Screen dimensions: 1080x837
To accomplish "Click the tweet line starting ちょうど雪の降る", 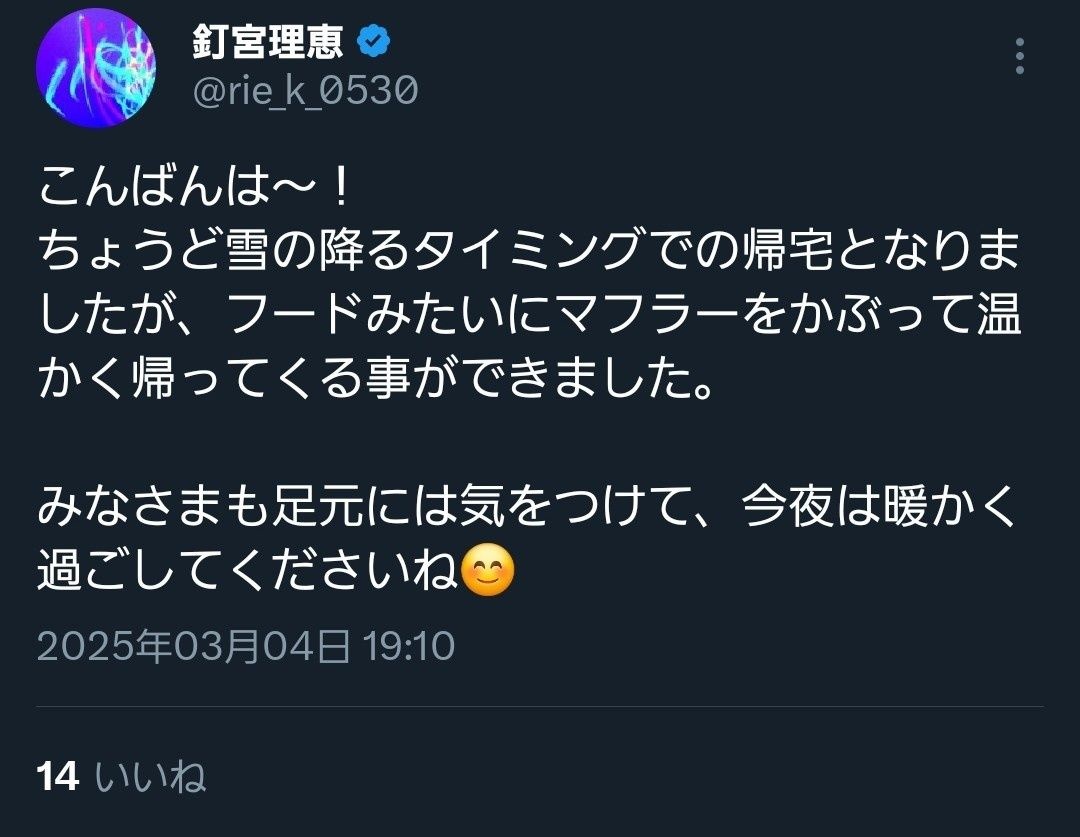I will point(530,252).
